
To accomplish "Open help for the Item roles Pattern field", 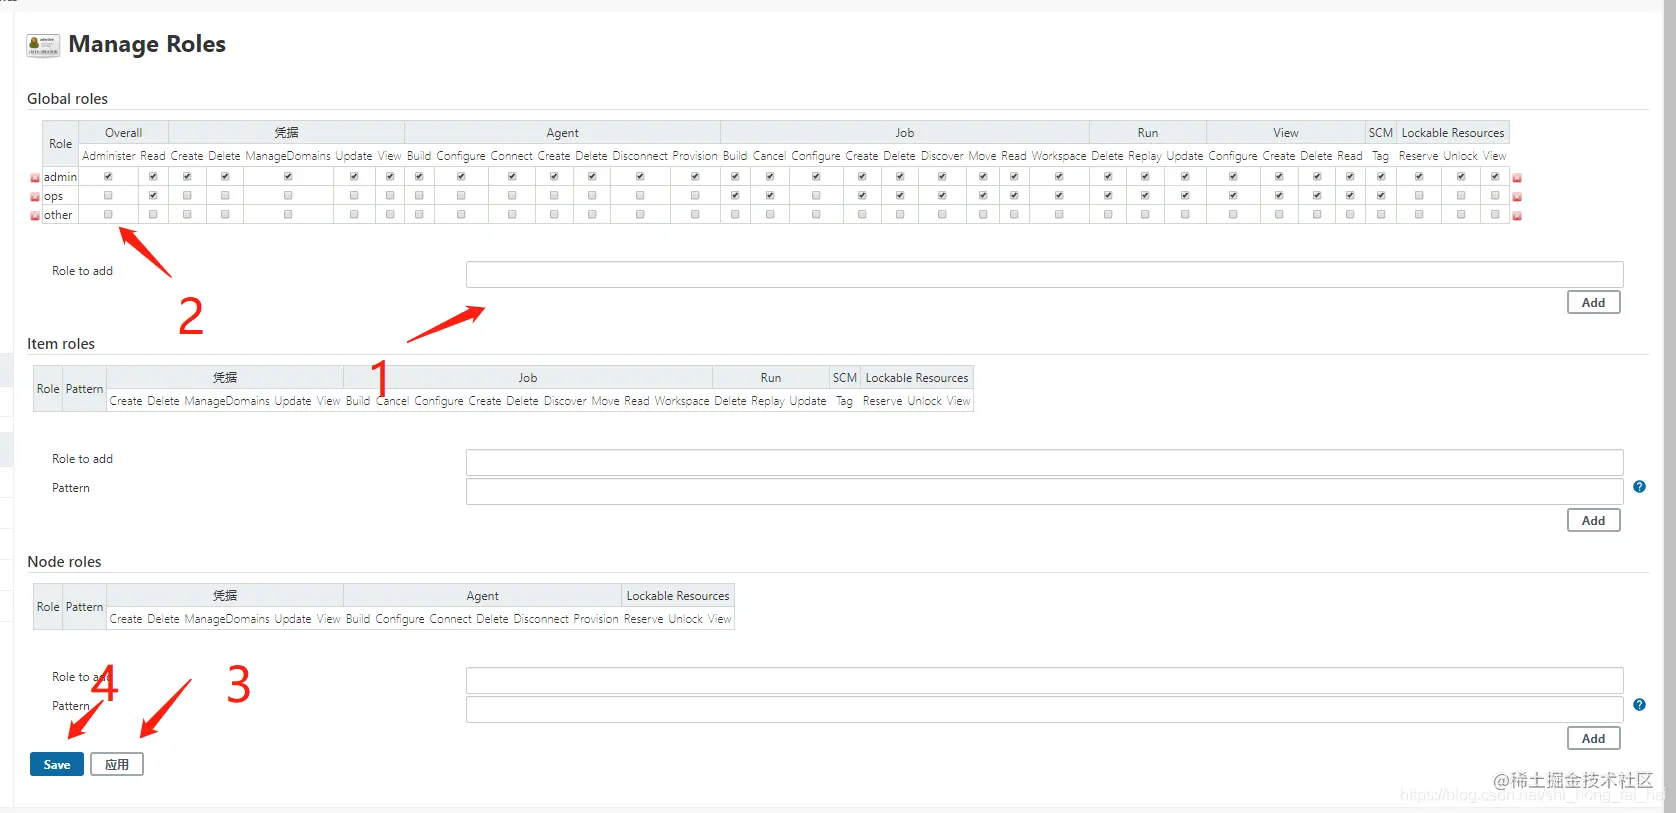I will (x=1639, y=487).
